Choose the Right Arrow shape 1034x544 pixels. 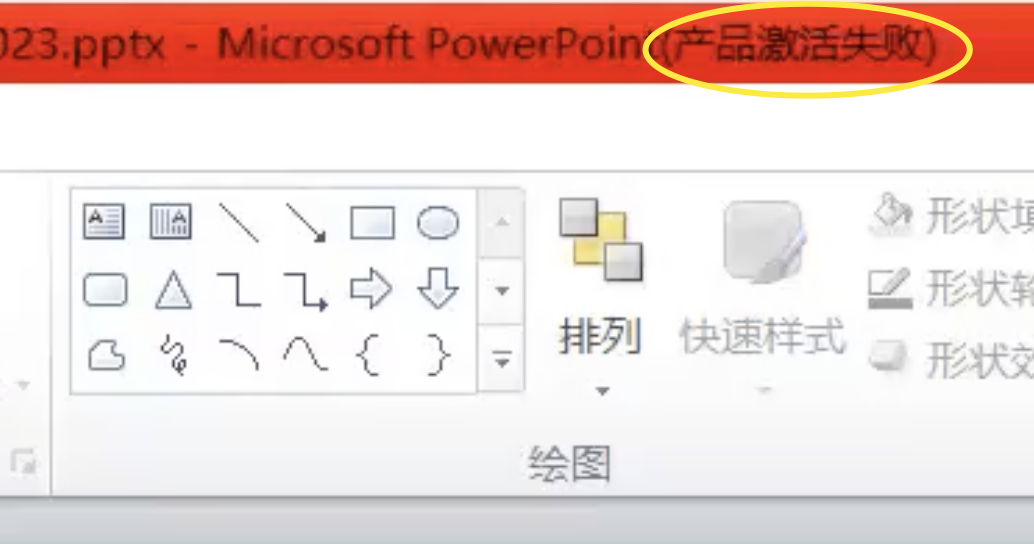(x=371, y=289)
